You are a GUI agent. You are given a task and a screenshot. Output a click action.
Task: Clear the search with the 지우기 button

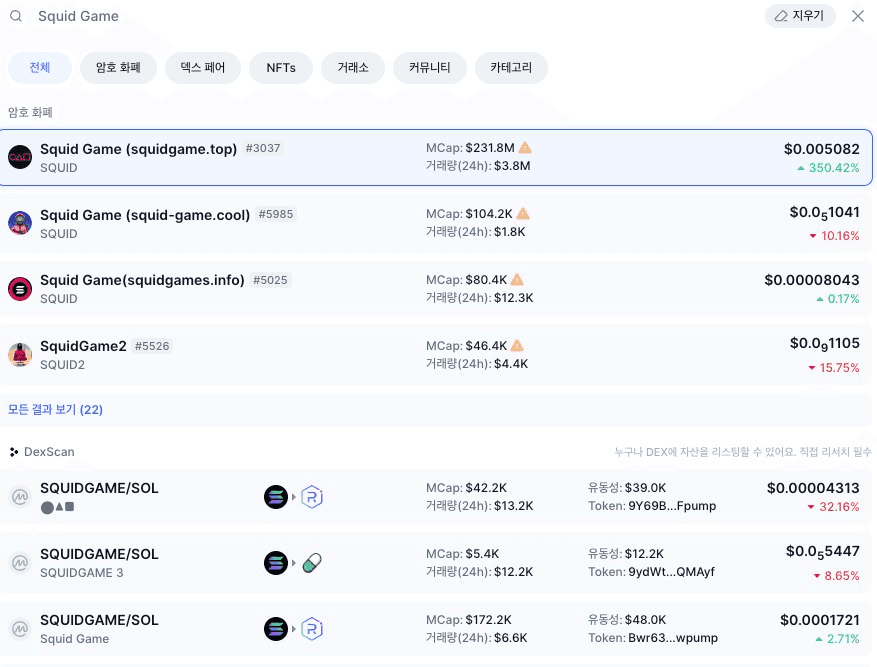800,16
